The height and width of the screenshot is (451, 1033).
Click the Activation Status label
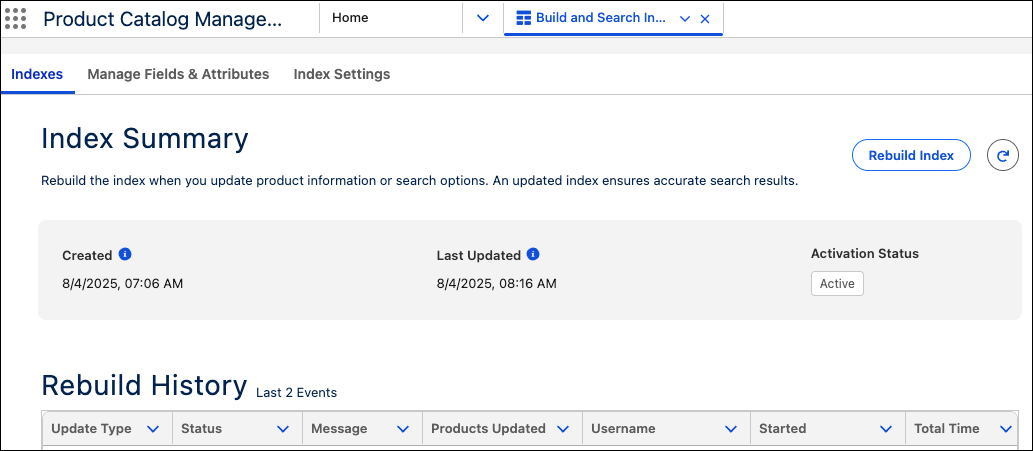click(x=865, y=253)
